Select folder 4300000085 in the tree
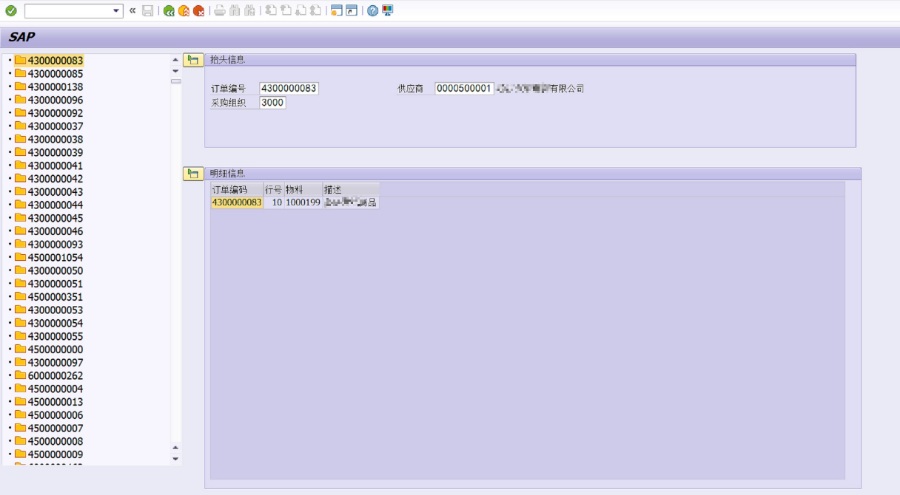 pos(55,74)
